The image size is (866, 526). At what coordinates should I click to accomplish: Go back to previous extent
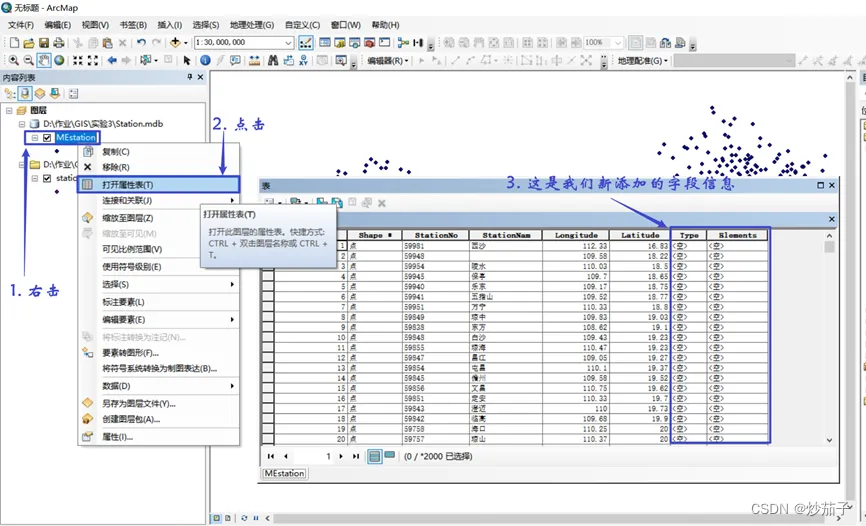112,60
